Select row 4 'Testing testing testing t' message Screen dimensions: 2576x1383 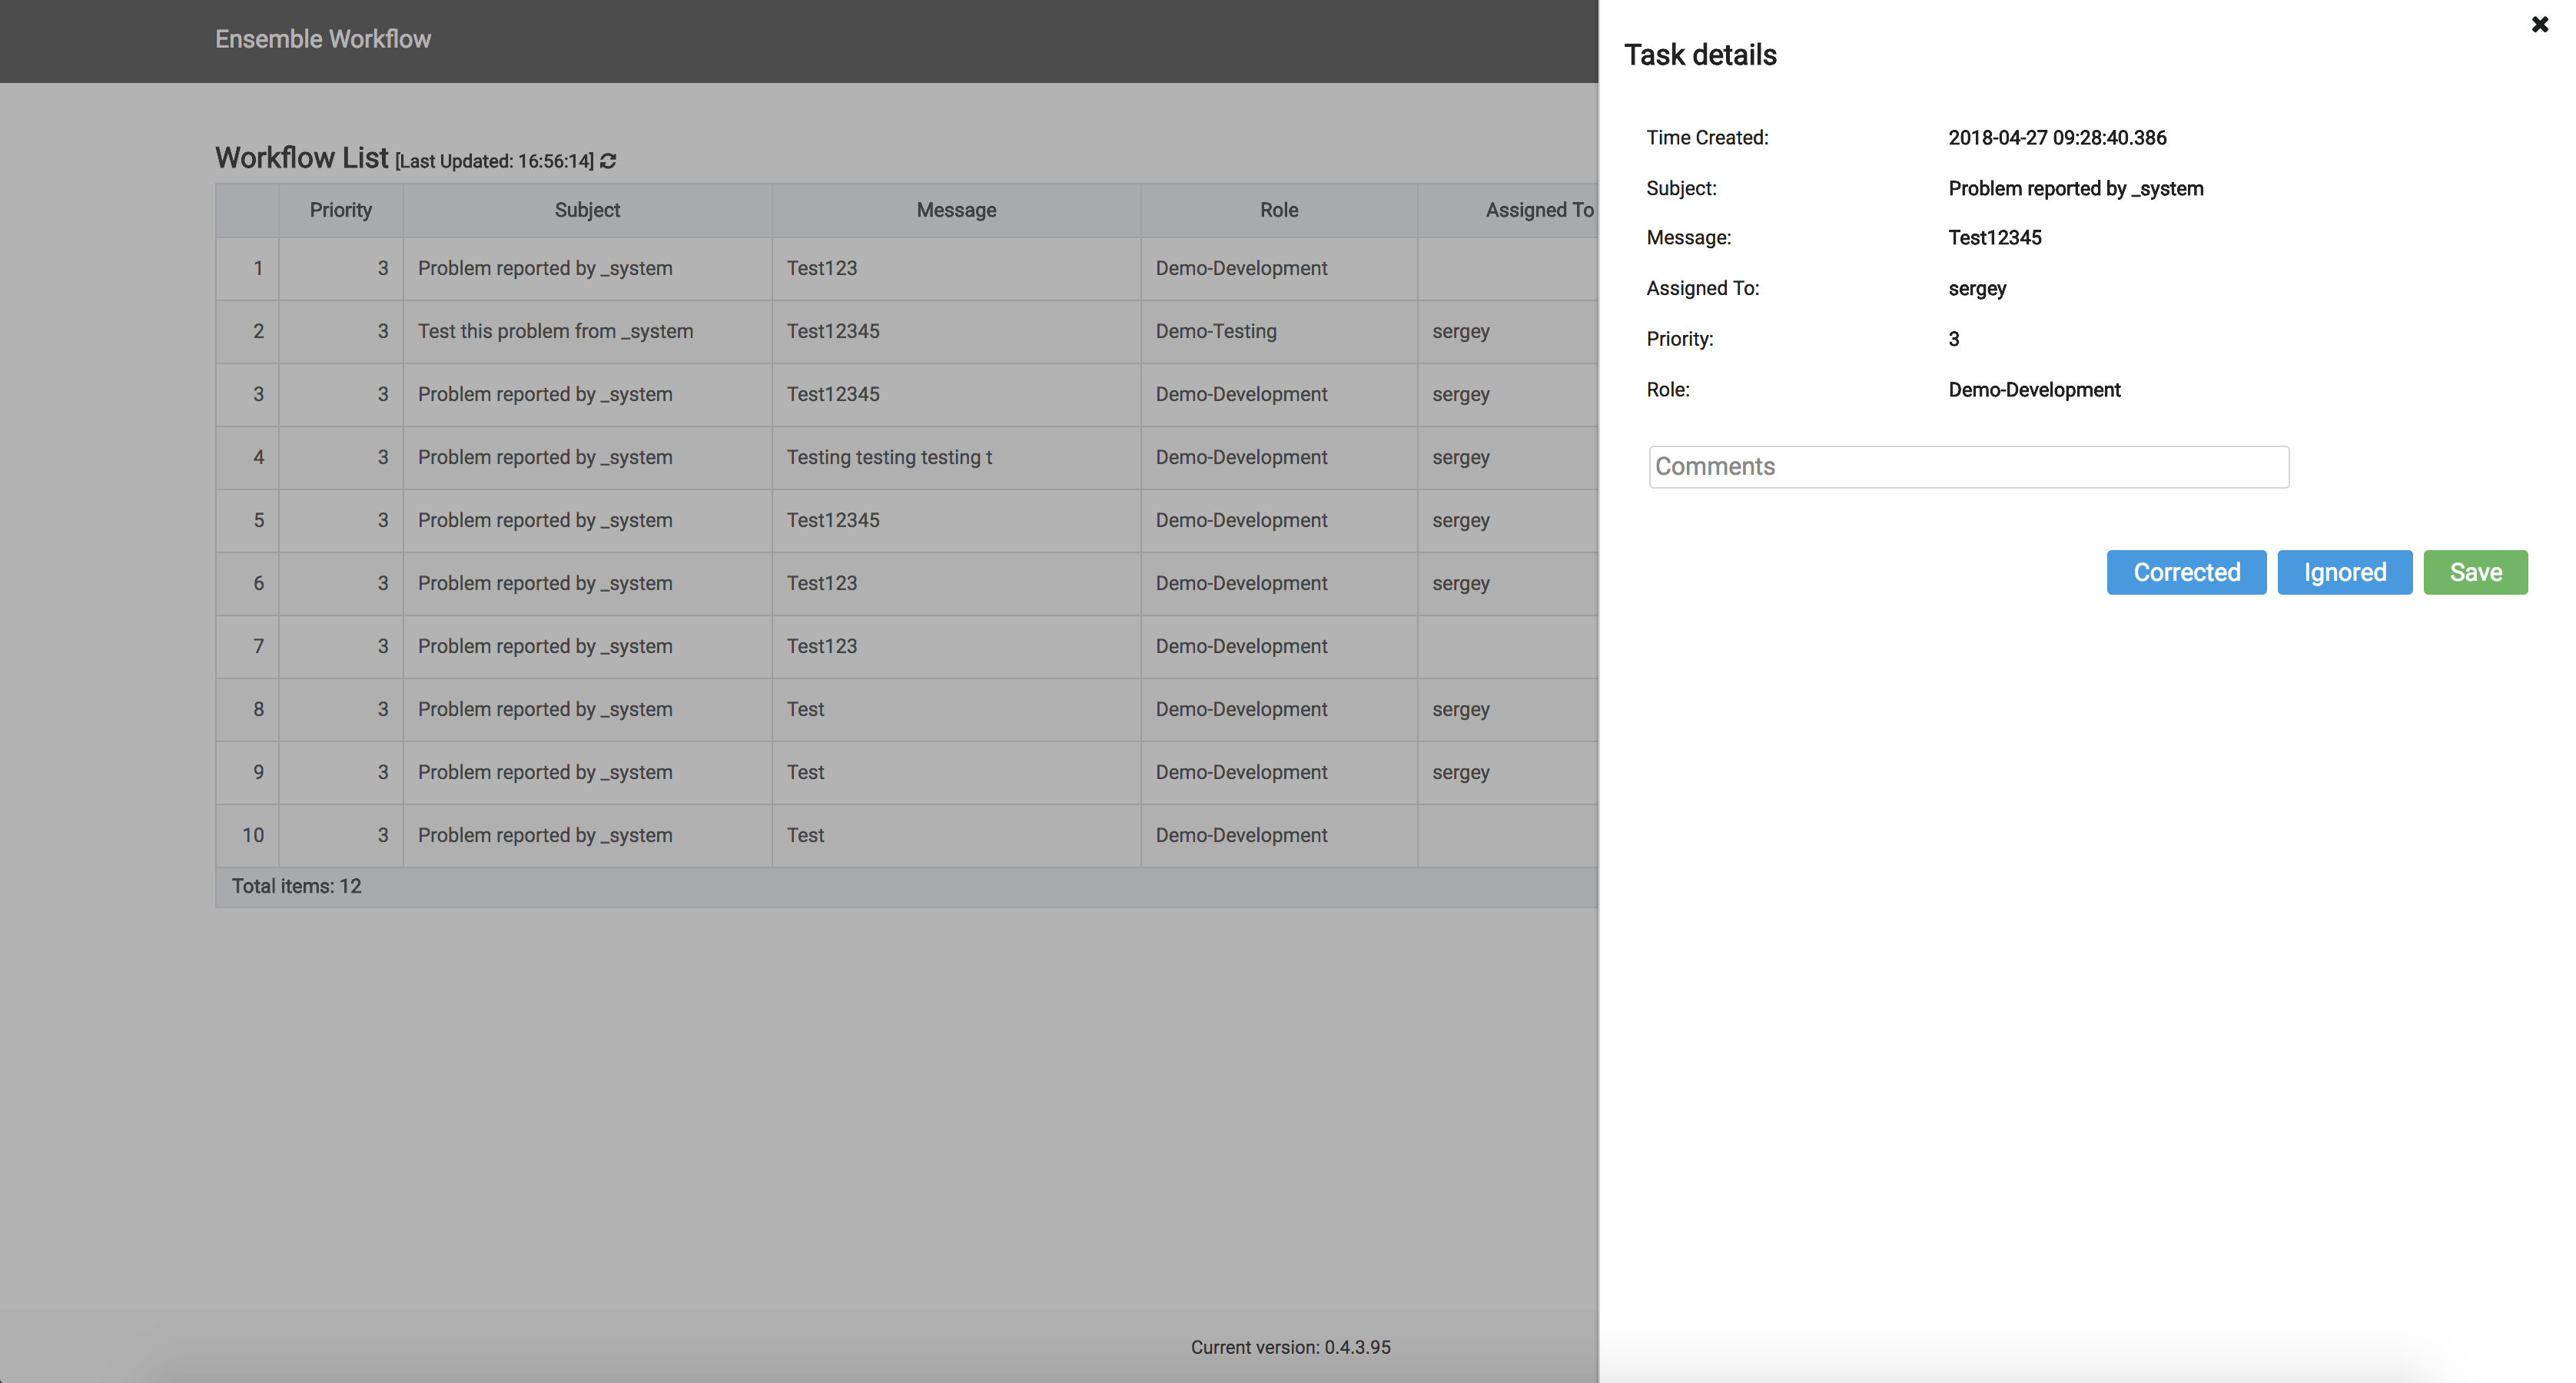tap(889, 457)
